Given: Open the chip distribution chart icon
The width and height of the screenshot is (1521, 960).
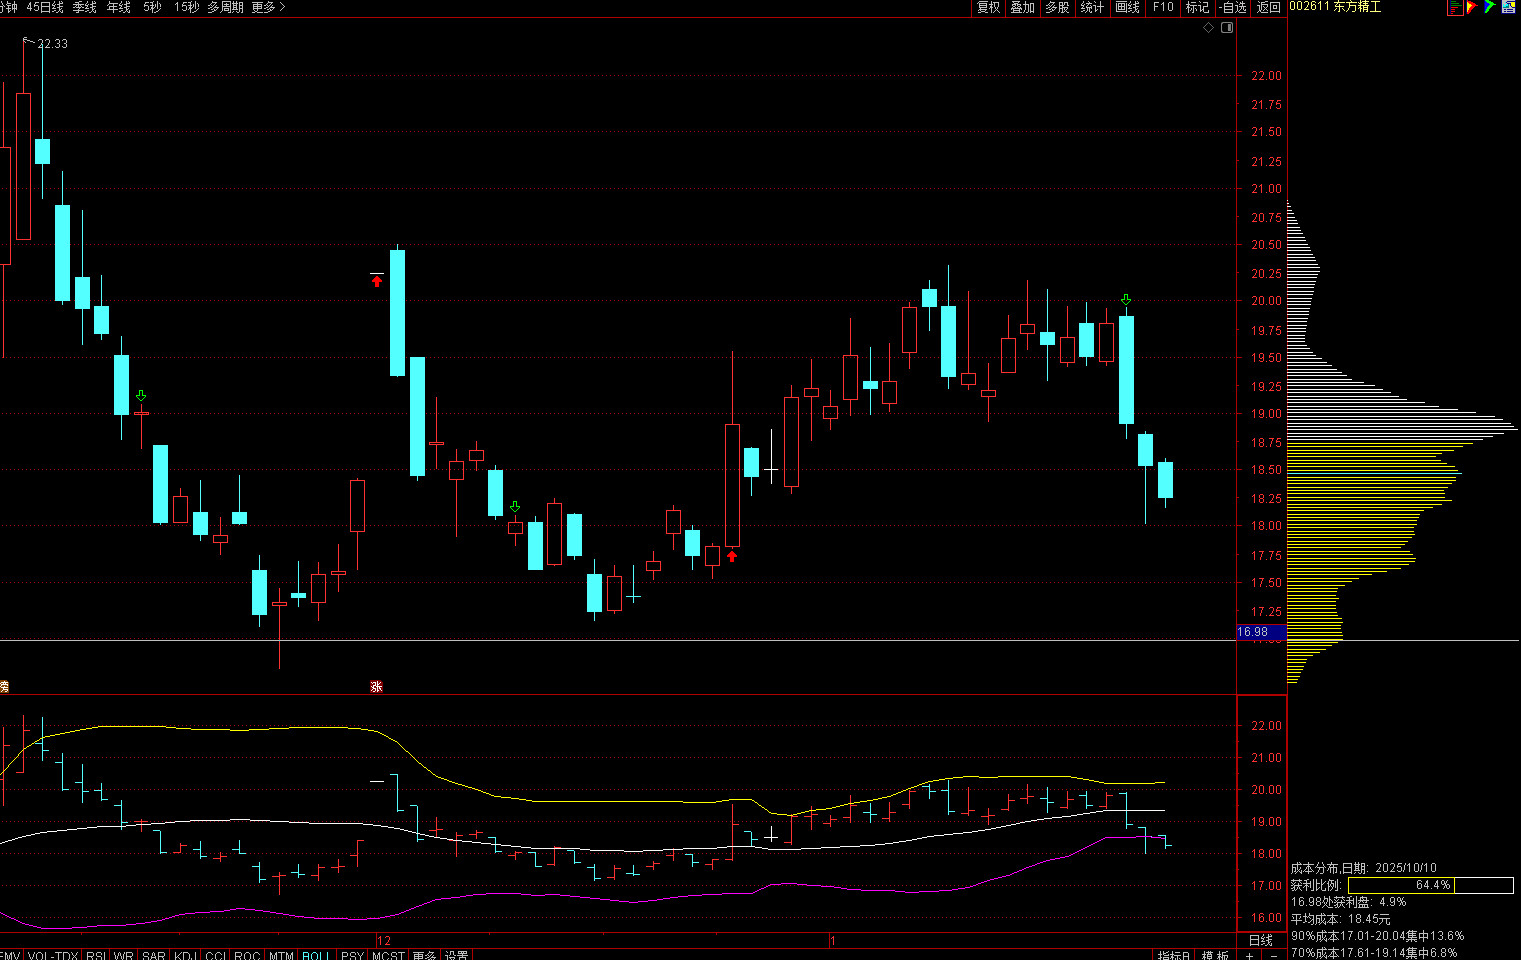Looking at the screenshot, I should 1455,7.
